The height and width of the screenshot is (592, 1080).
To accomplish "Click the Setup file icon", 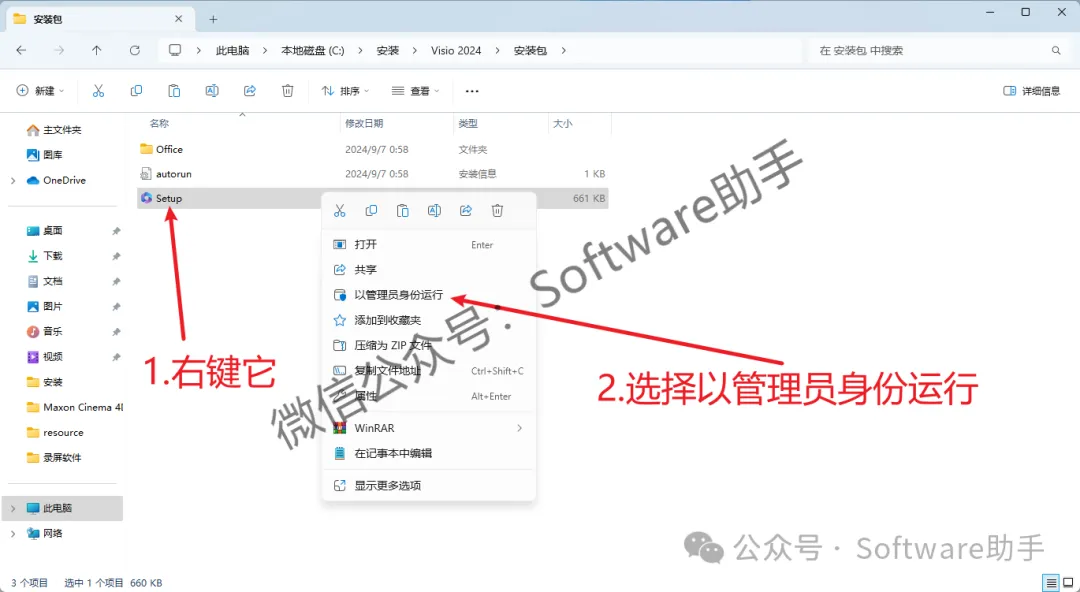I will tap(146, 198).
